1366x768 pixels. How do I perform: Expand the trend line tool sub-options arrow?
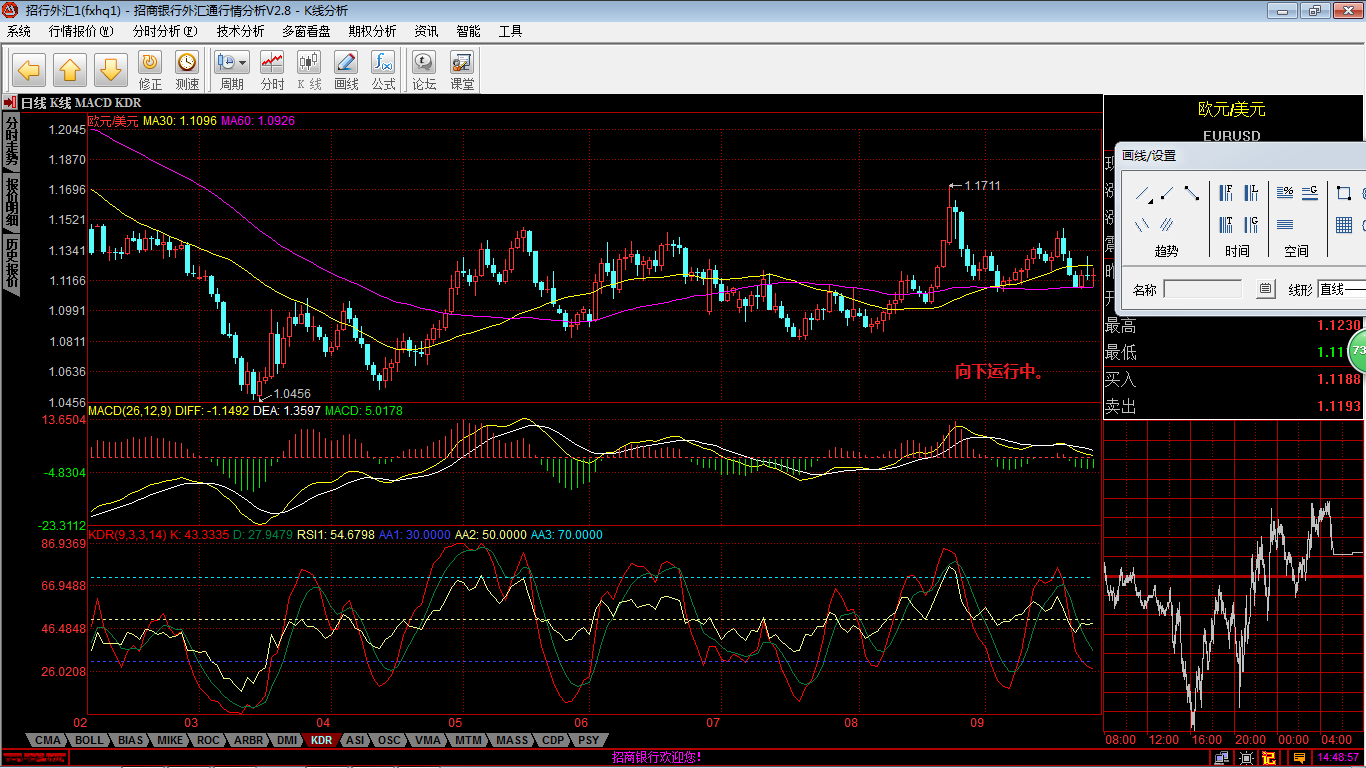pyautogui.click(x=1150, y=202)
